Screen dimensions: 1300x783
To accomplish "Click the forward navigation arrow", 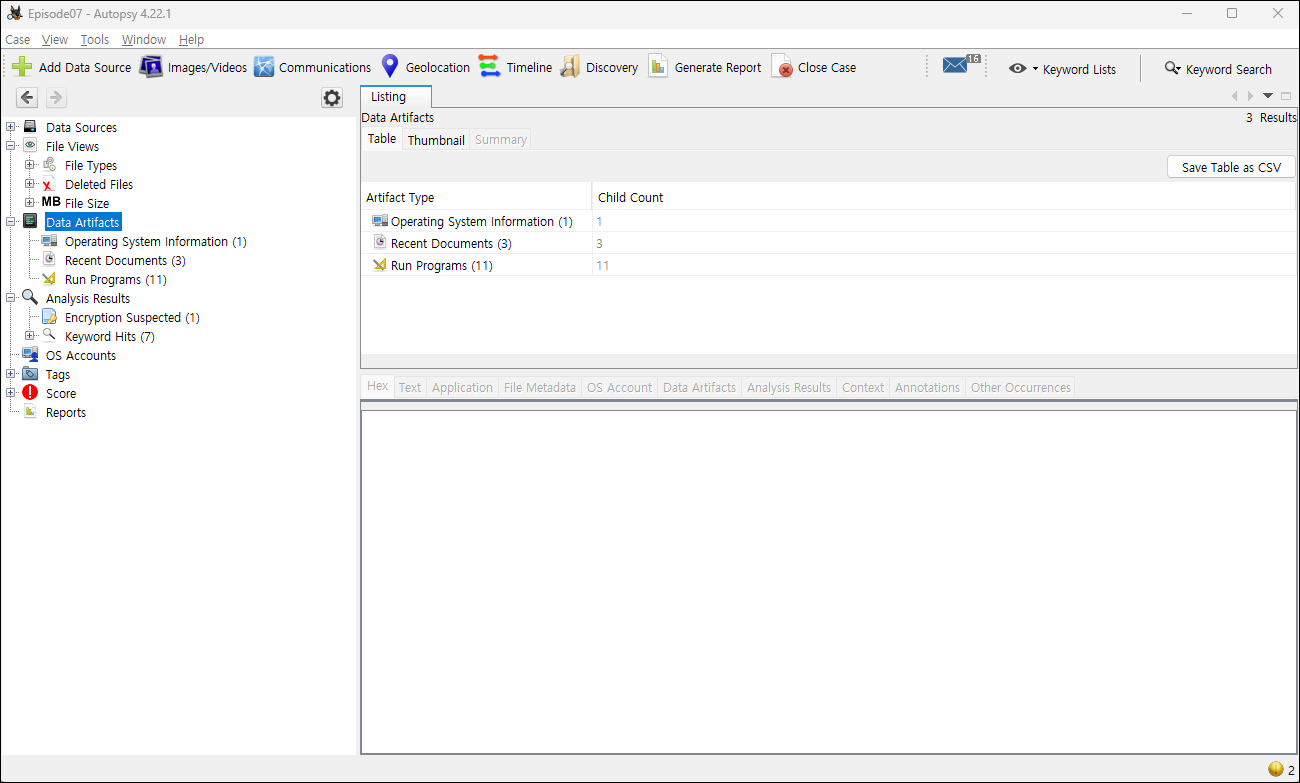I will pos(56,97).
